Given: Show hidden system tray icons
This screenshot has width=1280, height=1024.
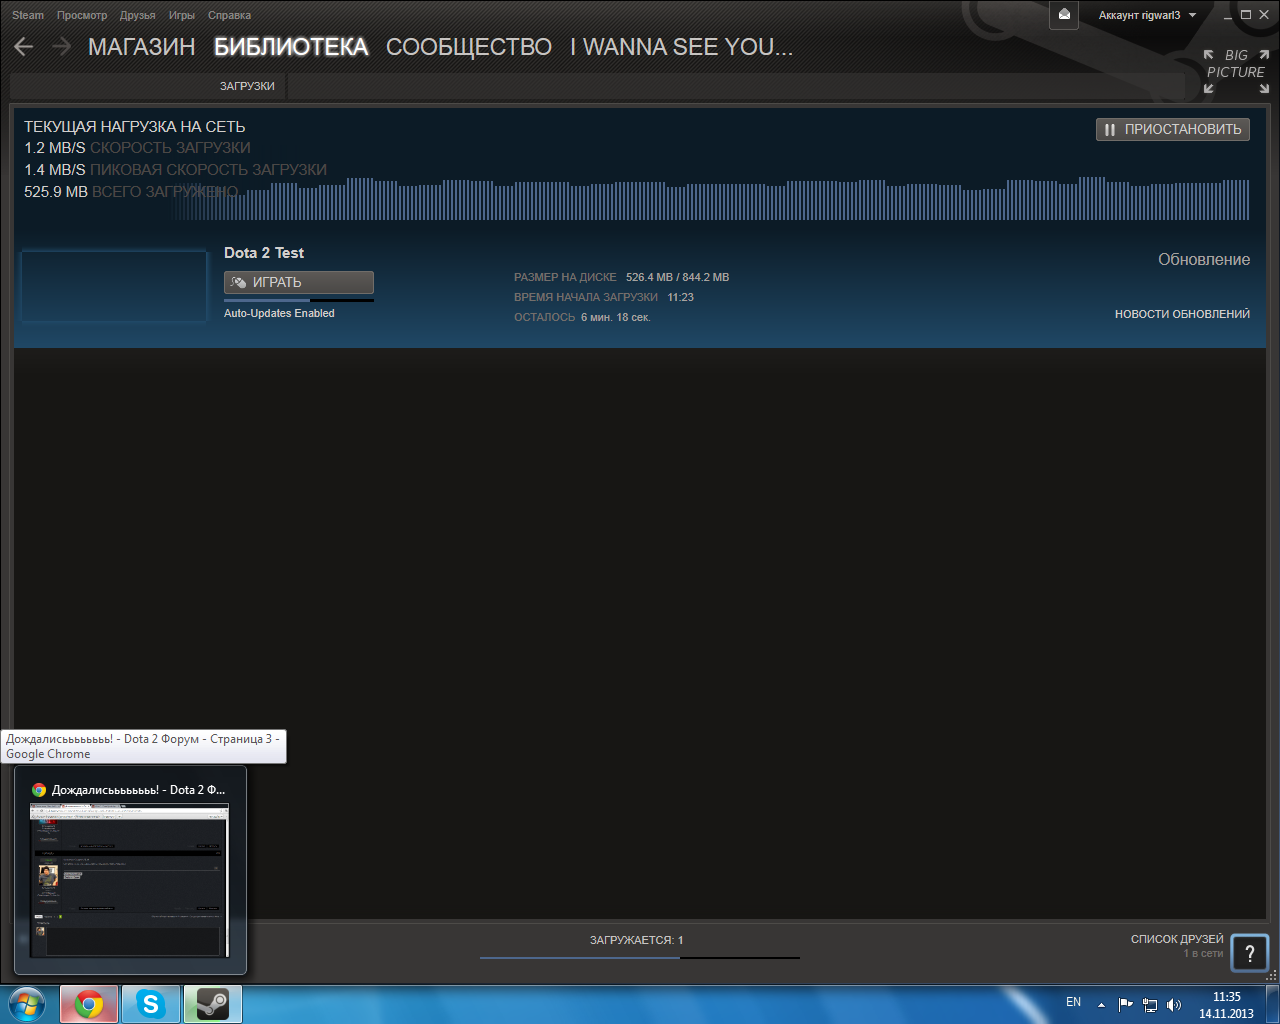Looking at the screenshot, I should pyautogui.click(x=1101, y=1005).
